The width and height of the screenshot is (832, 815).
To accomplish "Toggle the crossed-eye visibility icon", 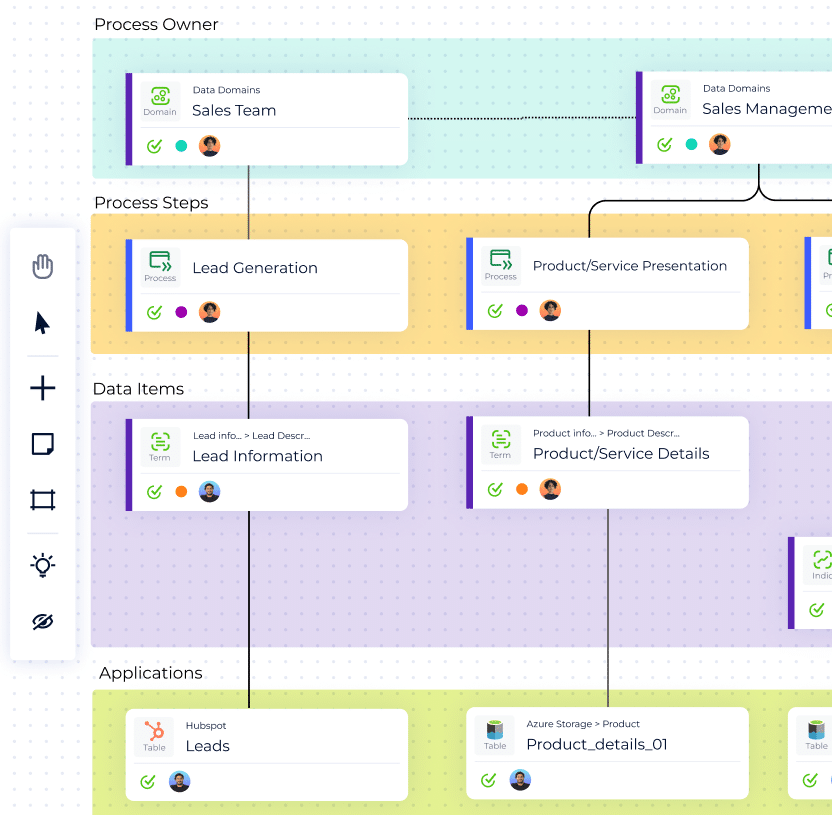I will pos(42,622).
